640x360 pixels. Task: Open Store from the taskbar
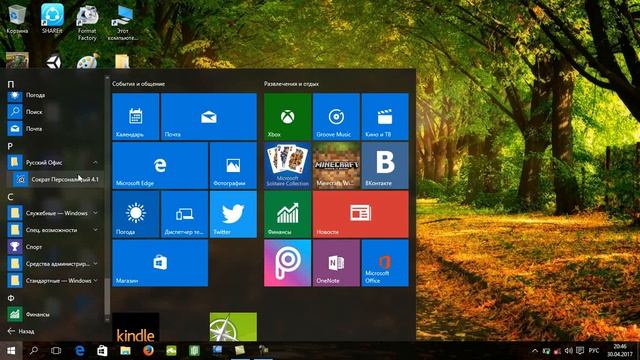102,351
